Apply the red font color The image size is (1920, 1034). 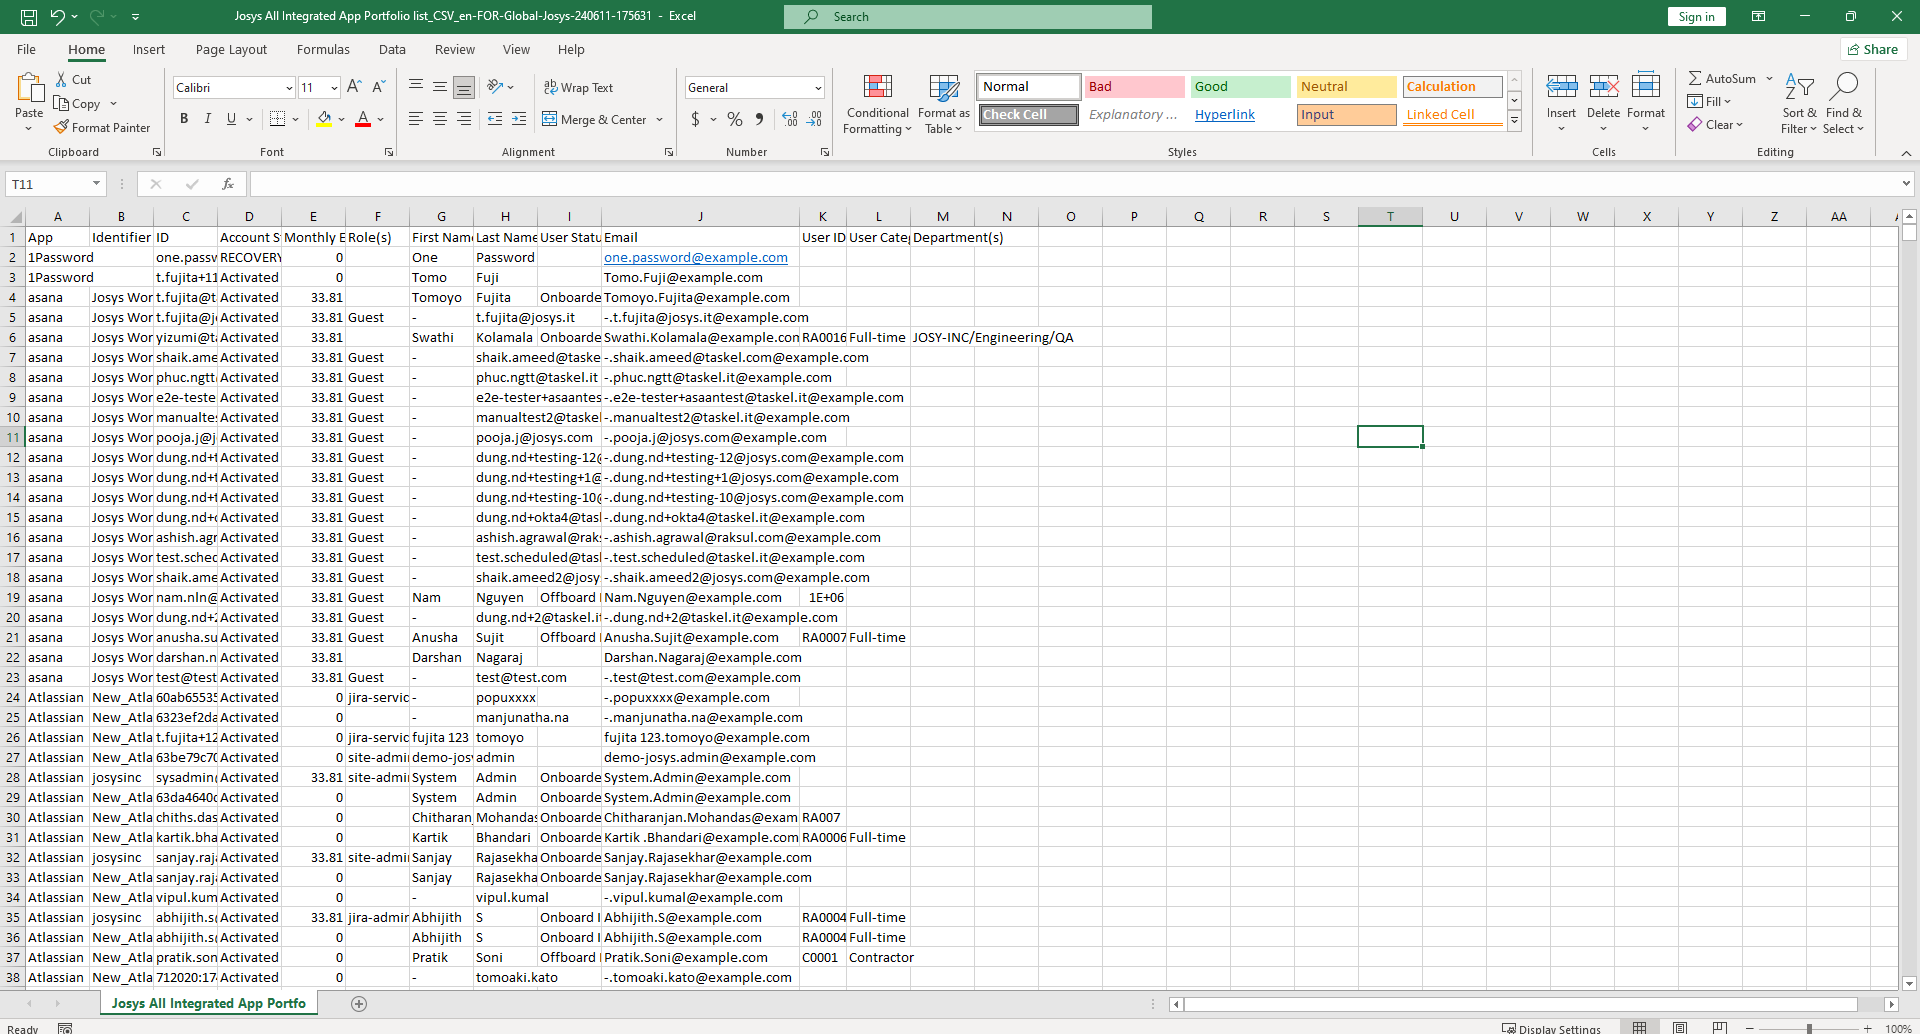click(x=364, y=119)
